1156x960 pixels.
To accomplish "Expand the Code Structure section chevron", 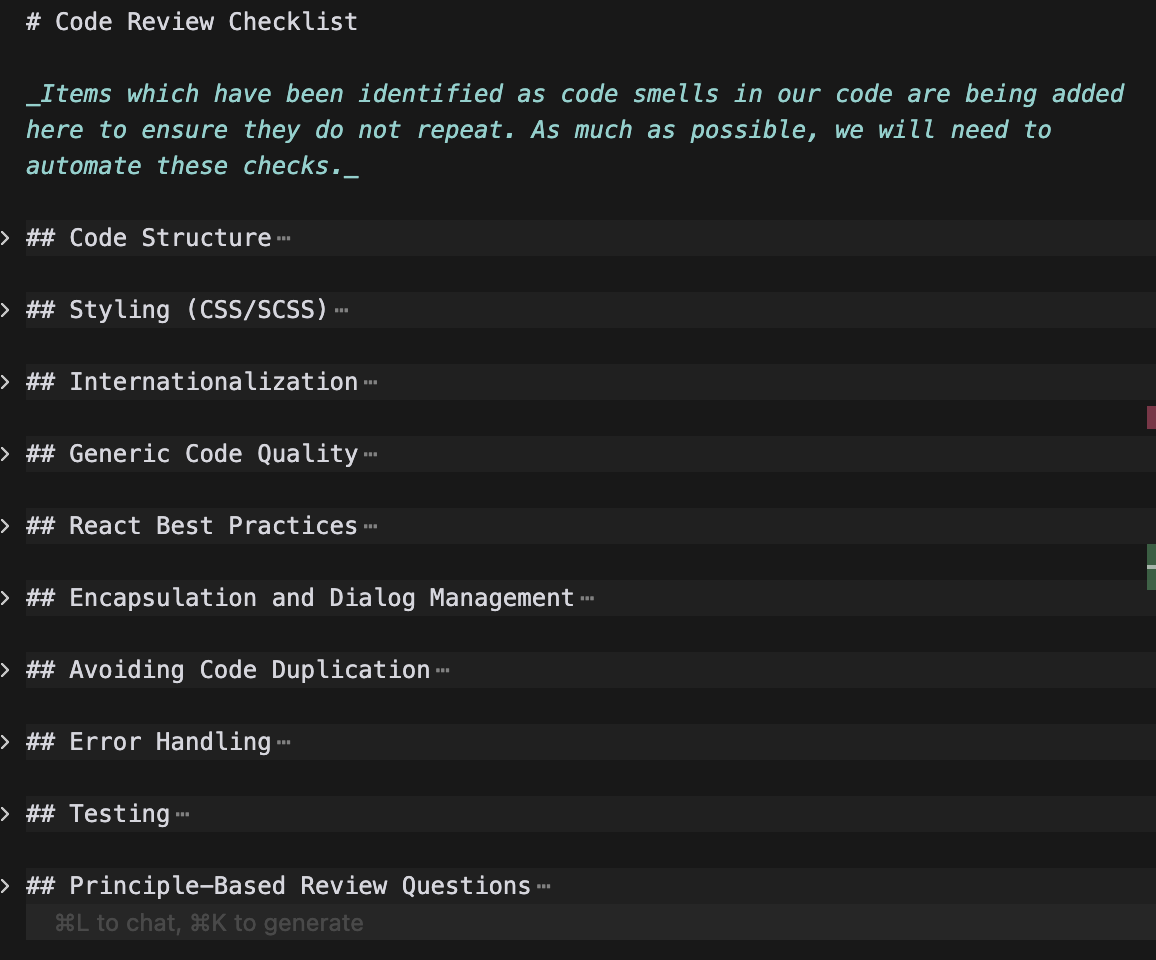I will (7, 238).
